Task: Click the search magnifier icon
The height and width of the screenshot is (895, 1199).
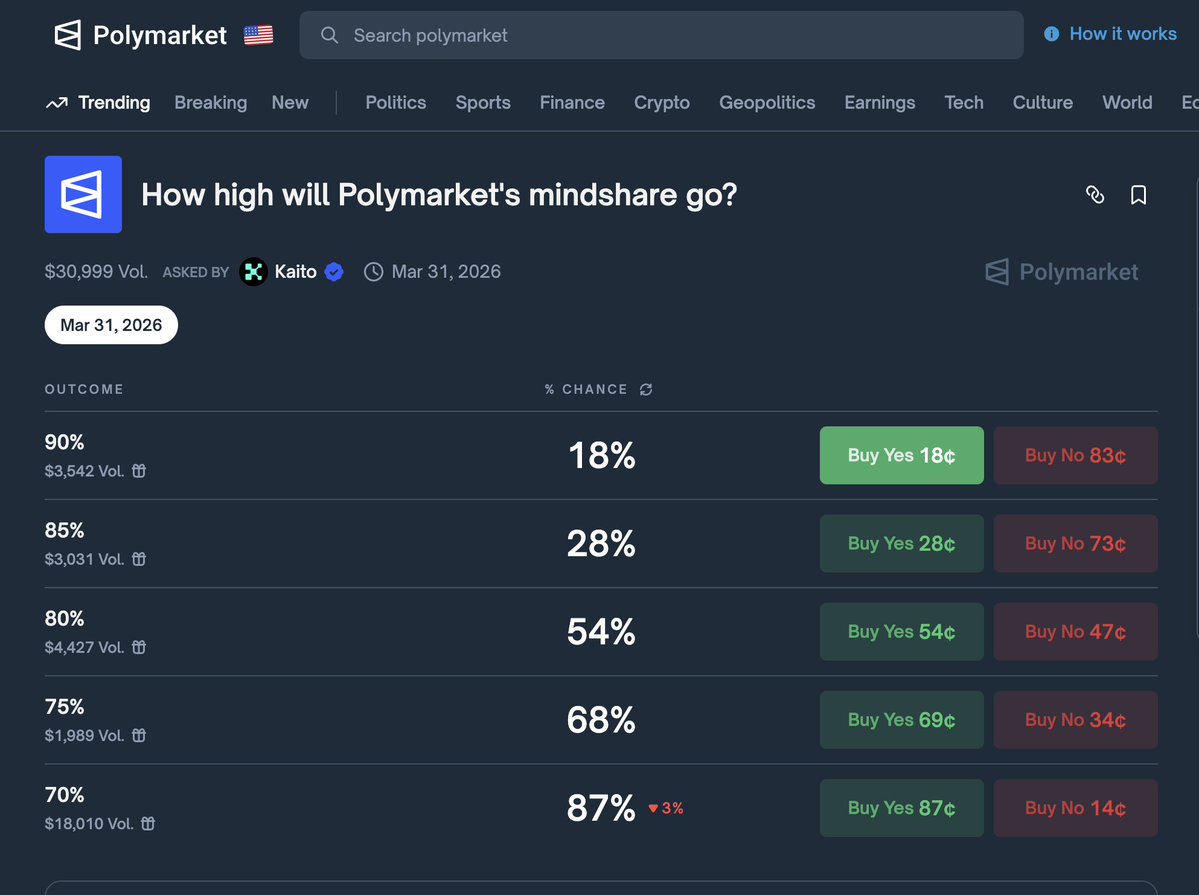Action: (329, 35)
